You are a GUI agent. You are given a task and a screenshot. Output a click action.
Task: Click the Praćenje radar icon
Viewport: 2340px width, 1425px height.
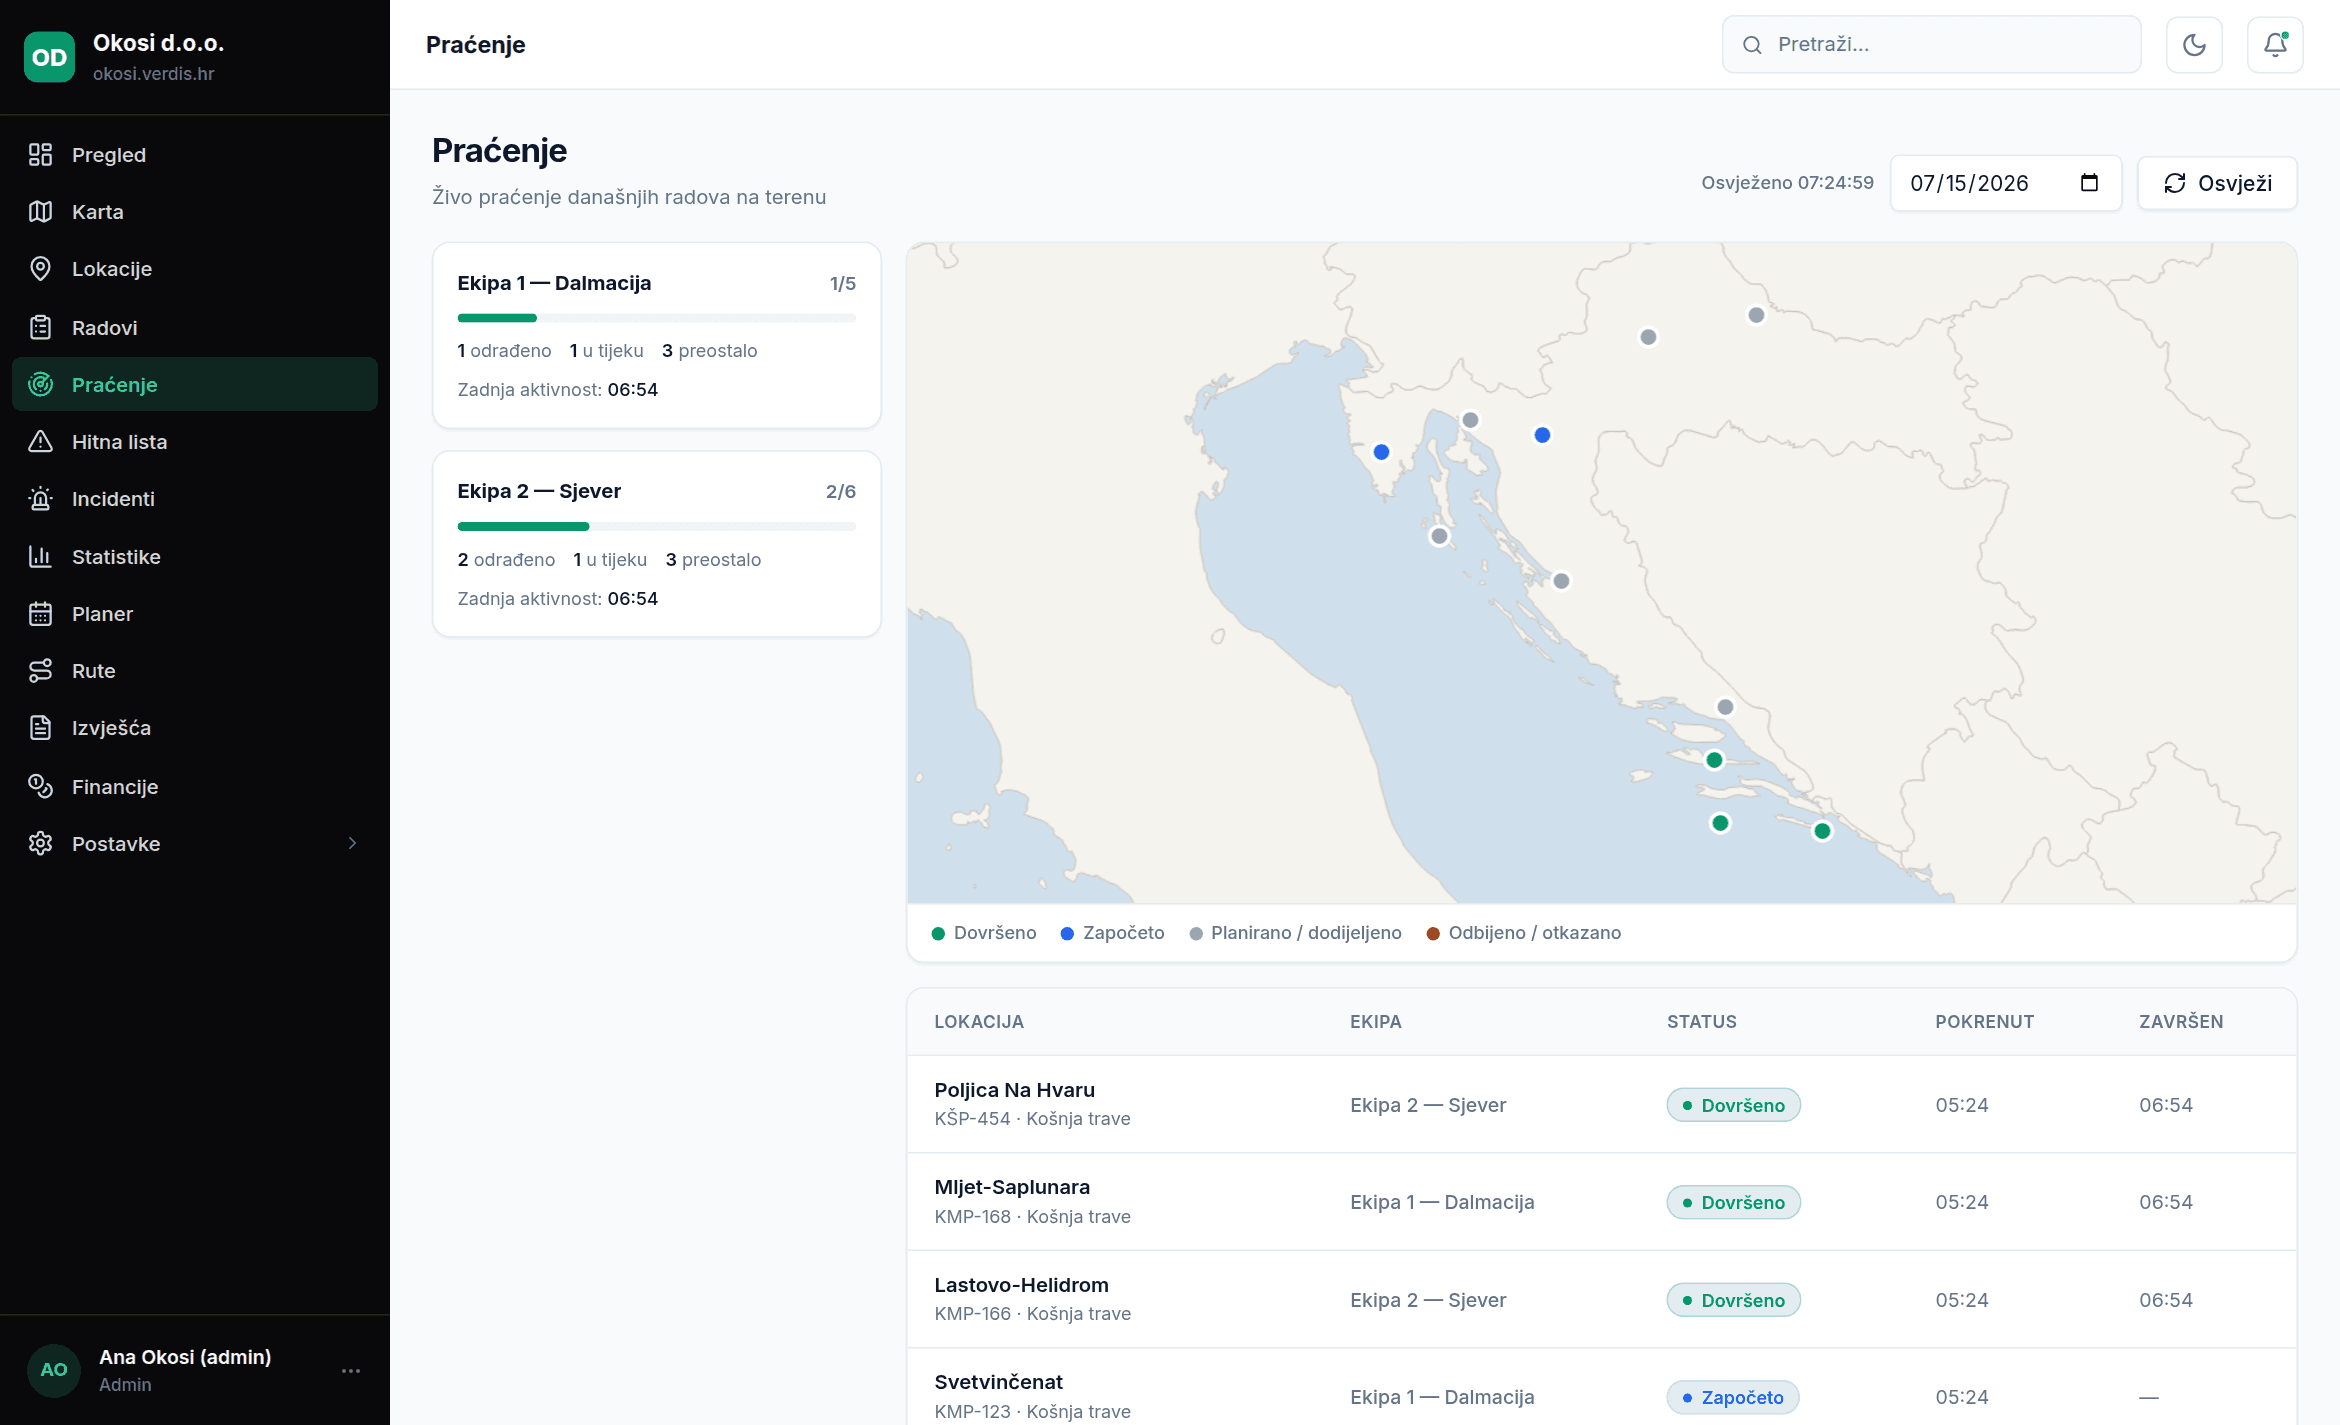click(40, 384)
